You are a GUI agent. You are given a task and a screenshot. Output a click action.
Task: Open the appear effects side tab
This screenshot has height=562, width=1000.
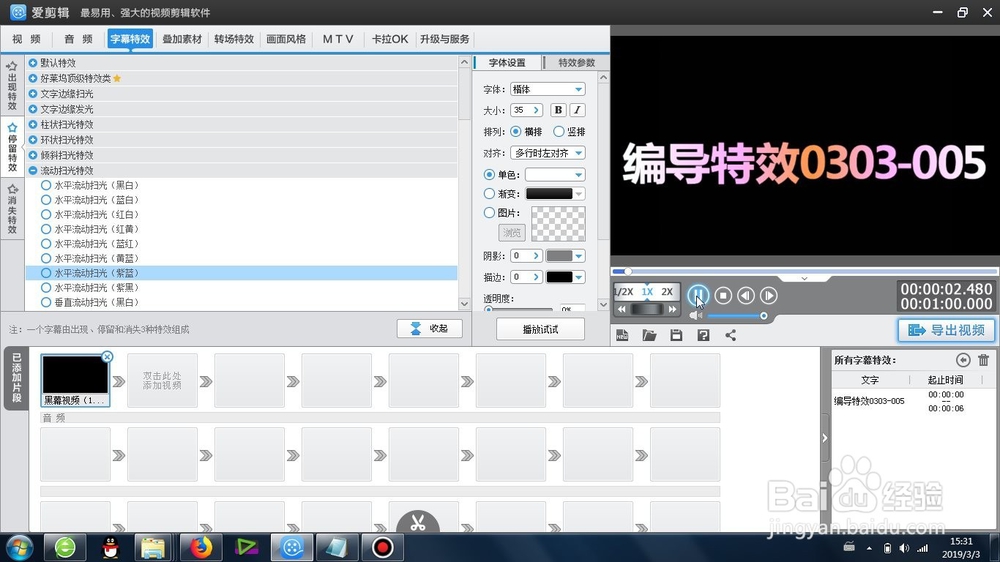(12, 85)
